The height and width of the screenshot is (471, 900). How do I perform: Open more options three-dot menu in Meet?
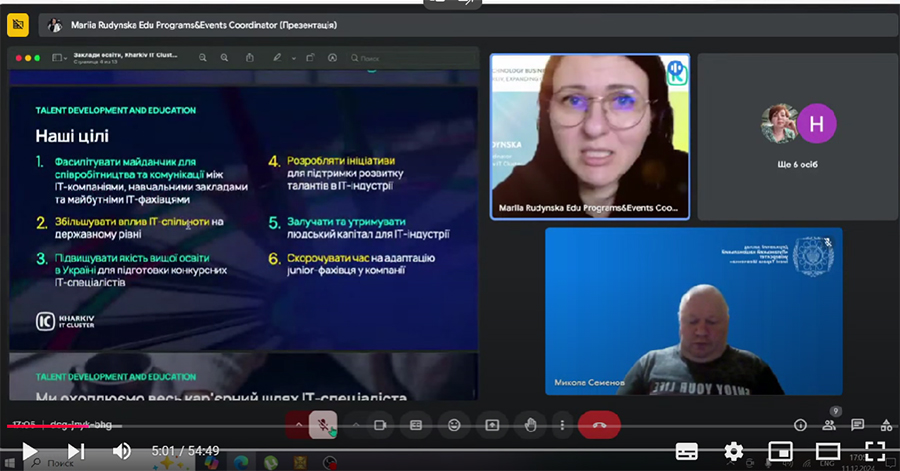(x=562, y=425)
